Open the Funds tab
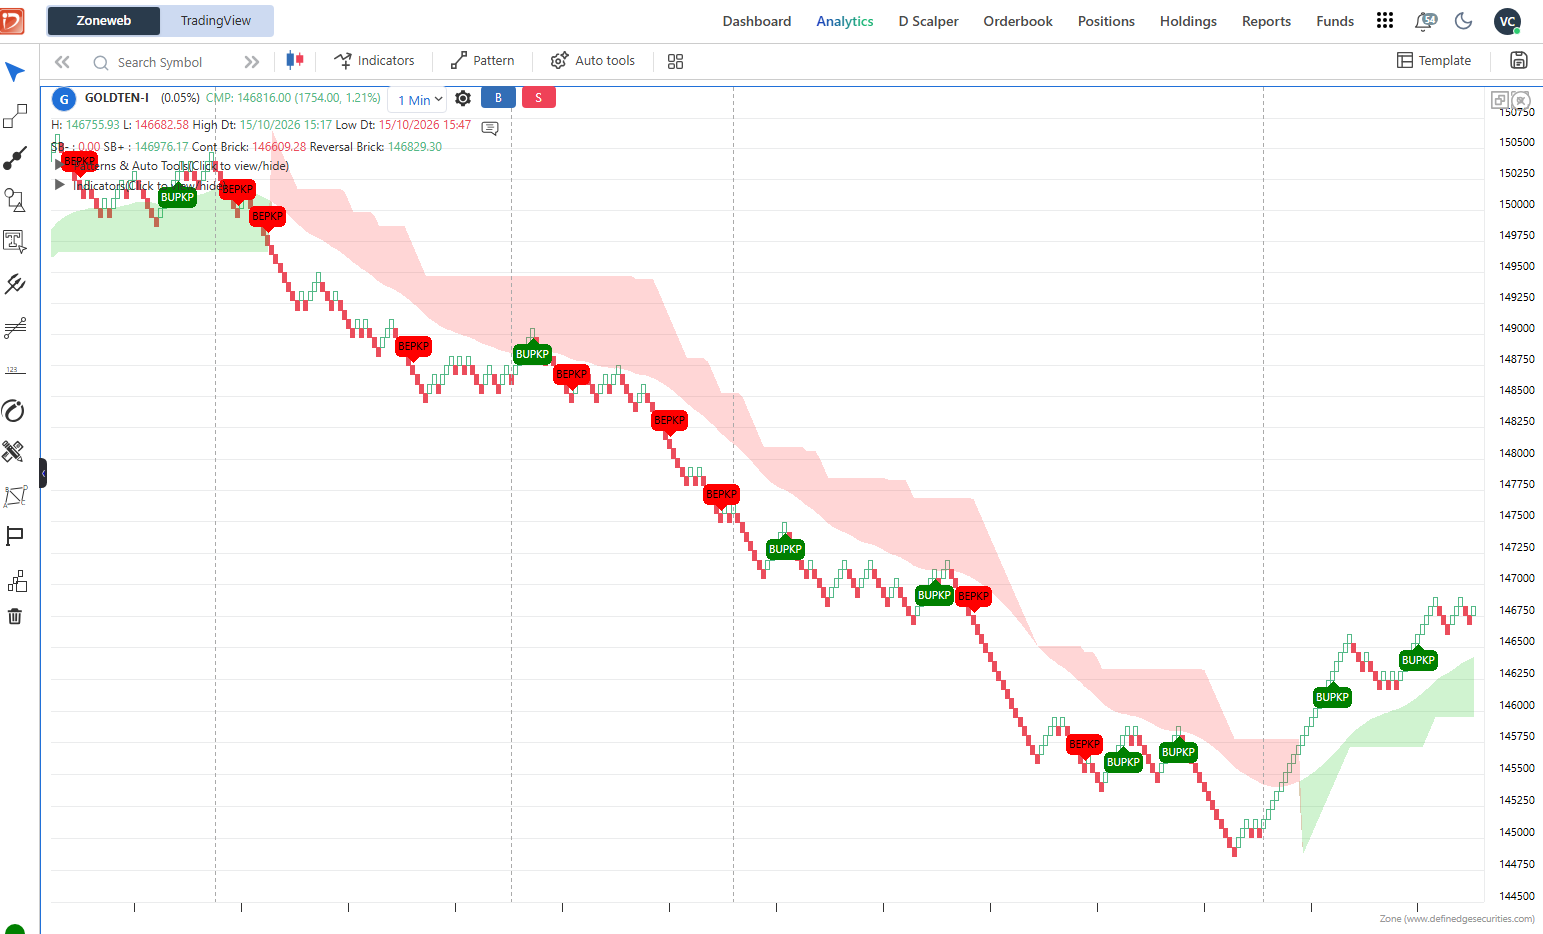Image resolution: width=1543 pixels, height=934 pixels. click(1335, 21)
